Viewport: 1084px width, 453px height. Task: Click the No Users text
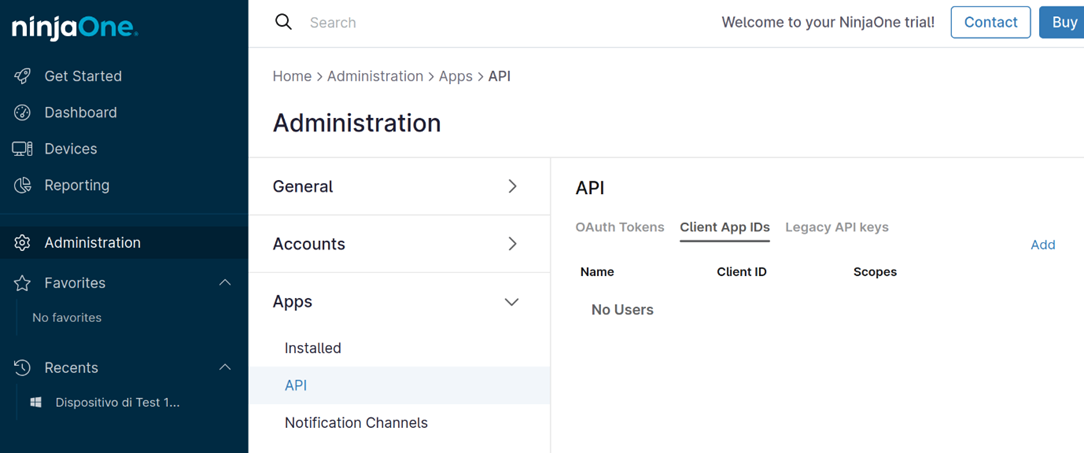pyautogui.click(x=622, y=310)
